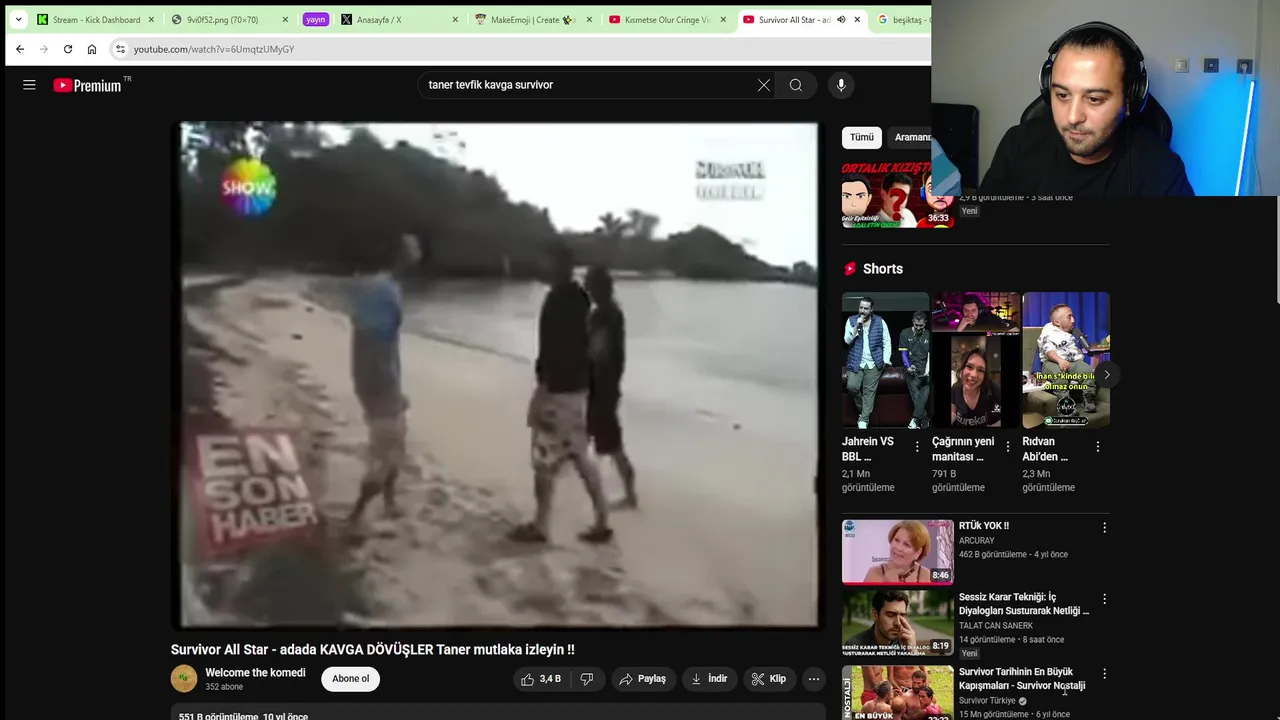This screenshot has width=1280, height=720.
Task: Select the Aramanı... filter chip
Action: [912, 137]
